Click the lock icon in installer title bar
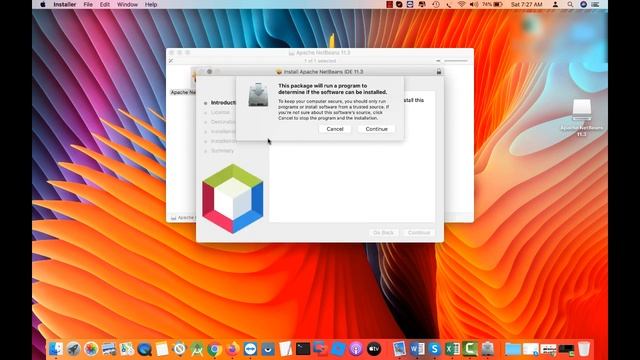Viewport: 640px width, 360px height. coord(439,71)
